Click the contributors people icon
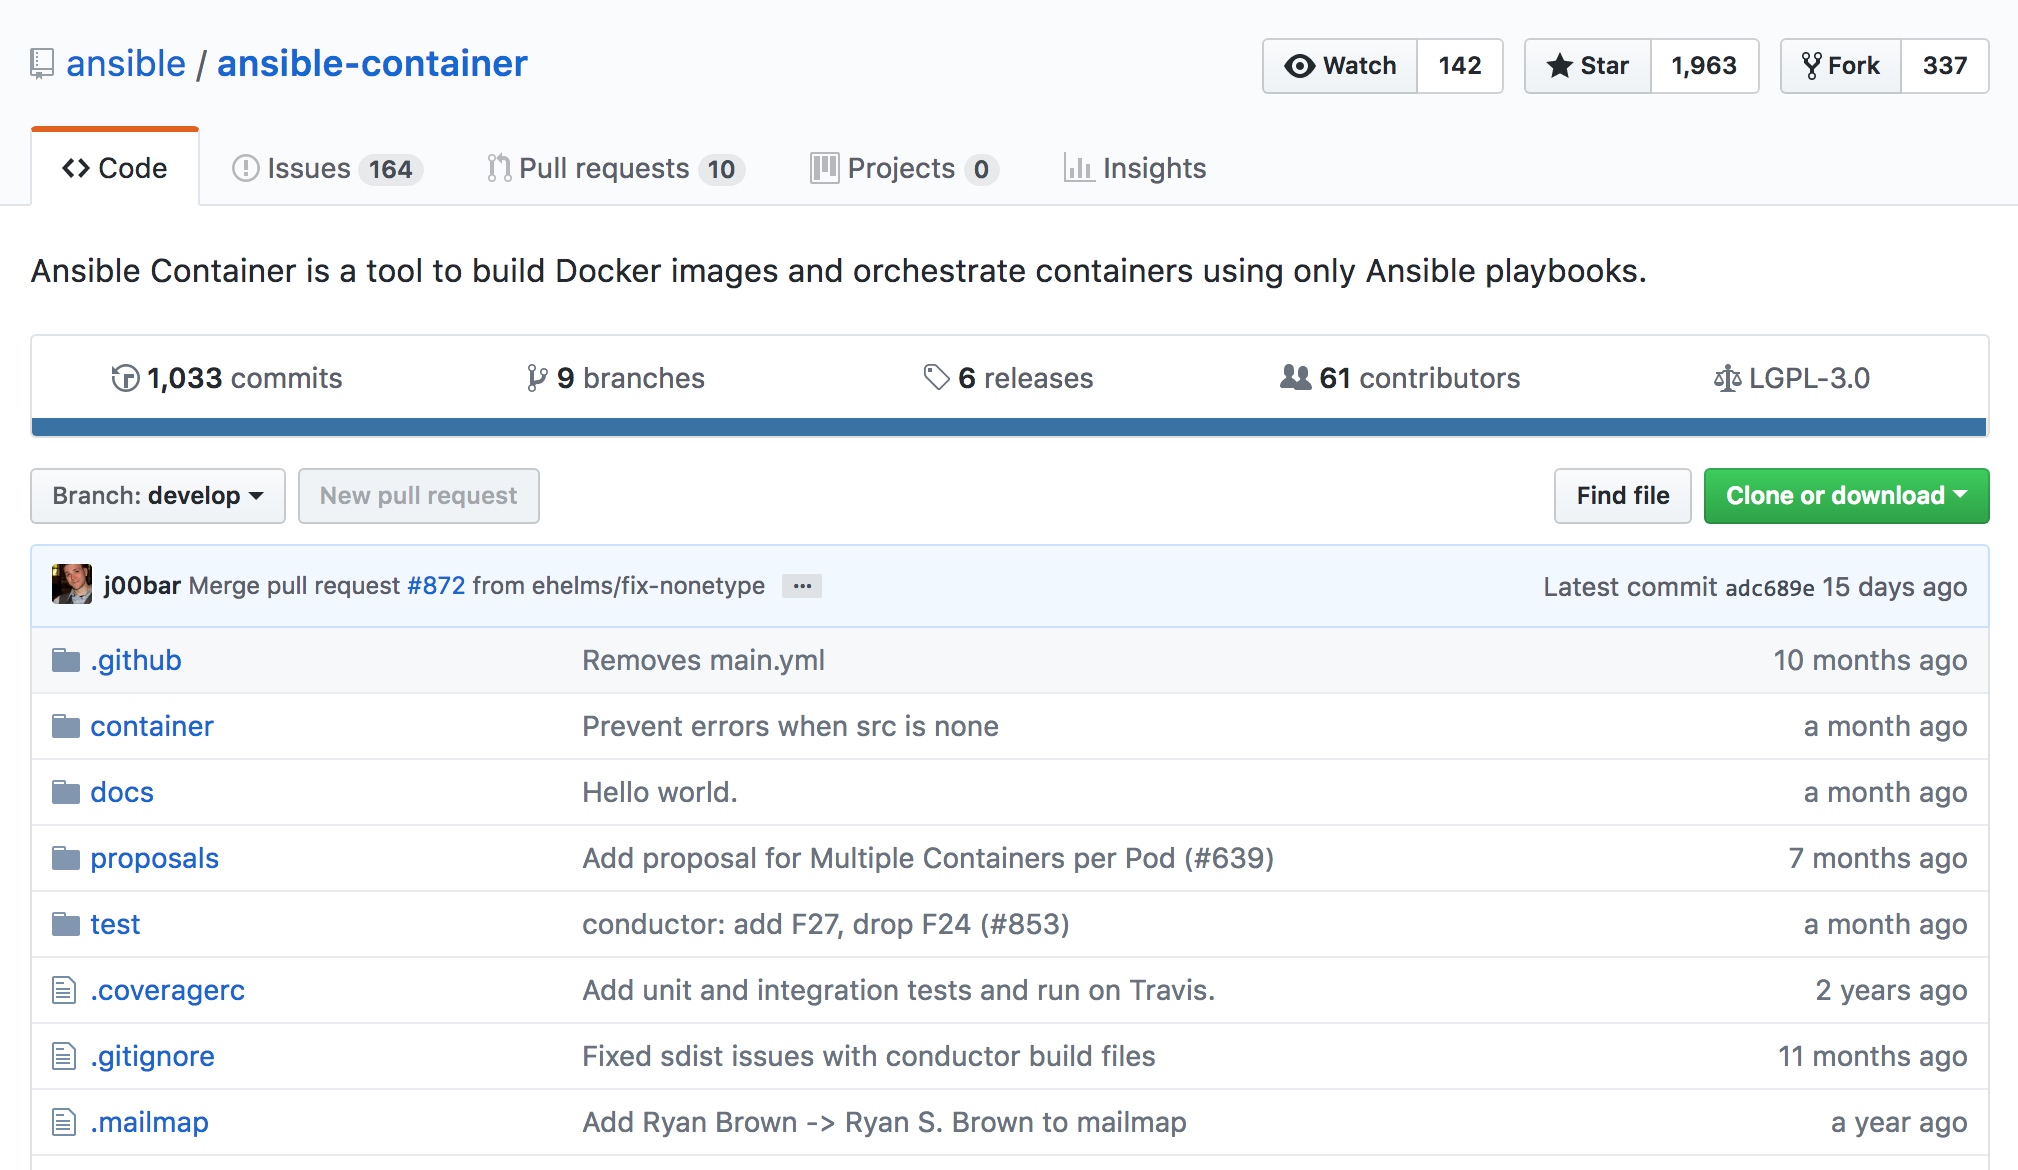2018x1170 pixels. [1295, 377]
